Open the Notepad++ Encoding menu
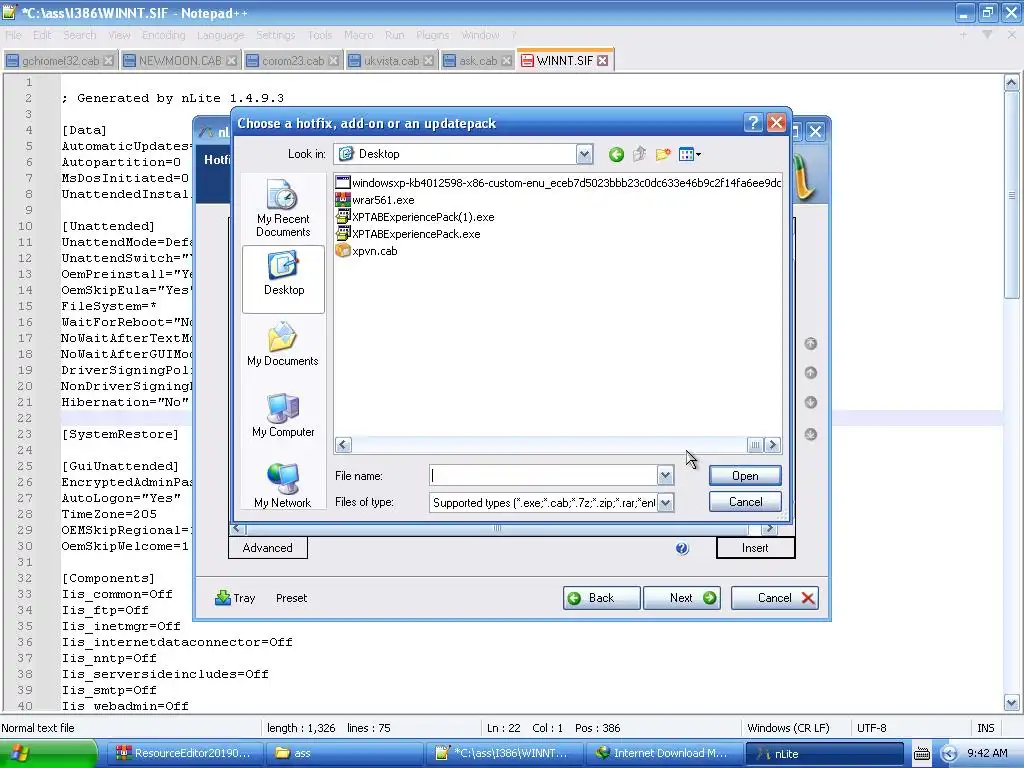1024x768 pixels. point(163,35)
